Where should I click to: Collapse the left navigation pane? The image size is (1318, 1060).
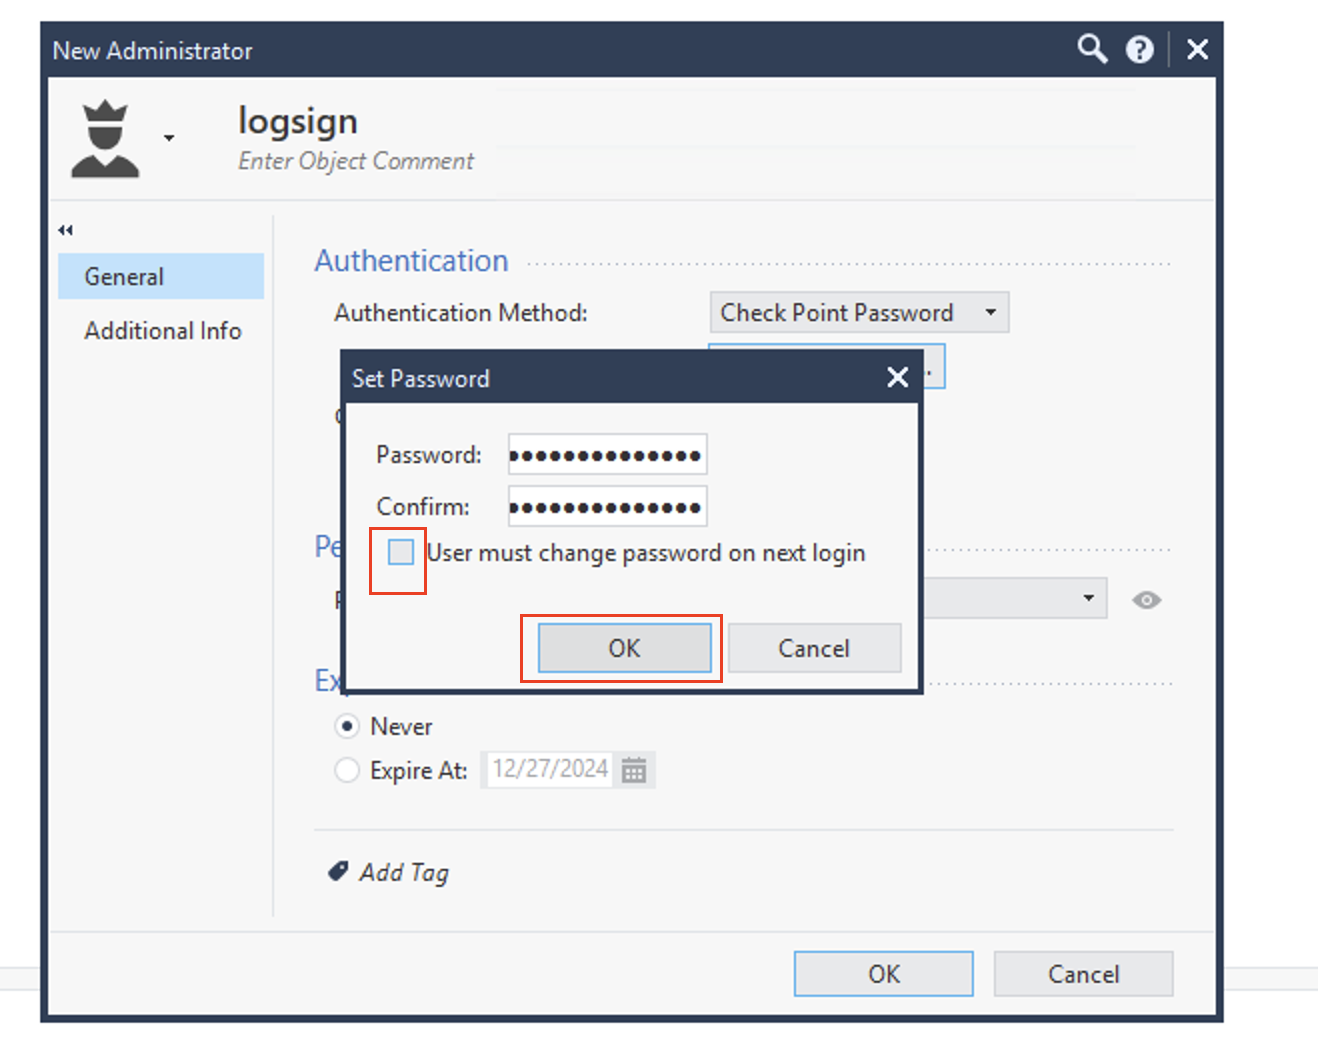pos(66,230)
